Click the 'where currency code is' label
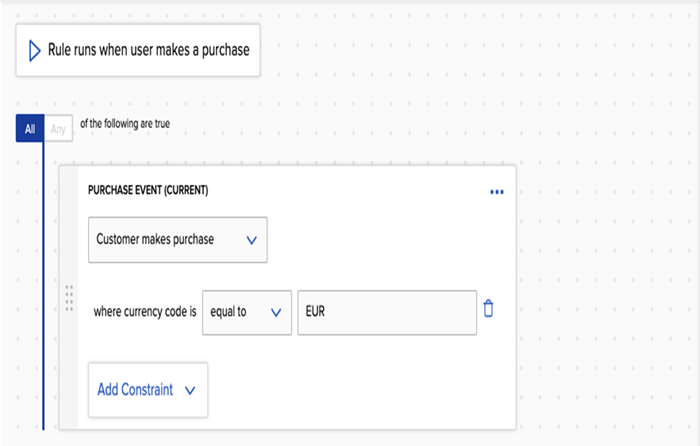Viewport: 700px width, 446px height. tap(145, 312)
